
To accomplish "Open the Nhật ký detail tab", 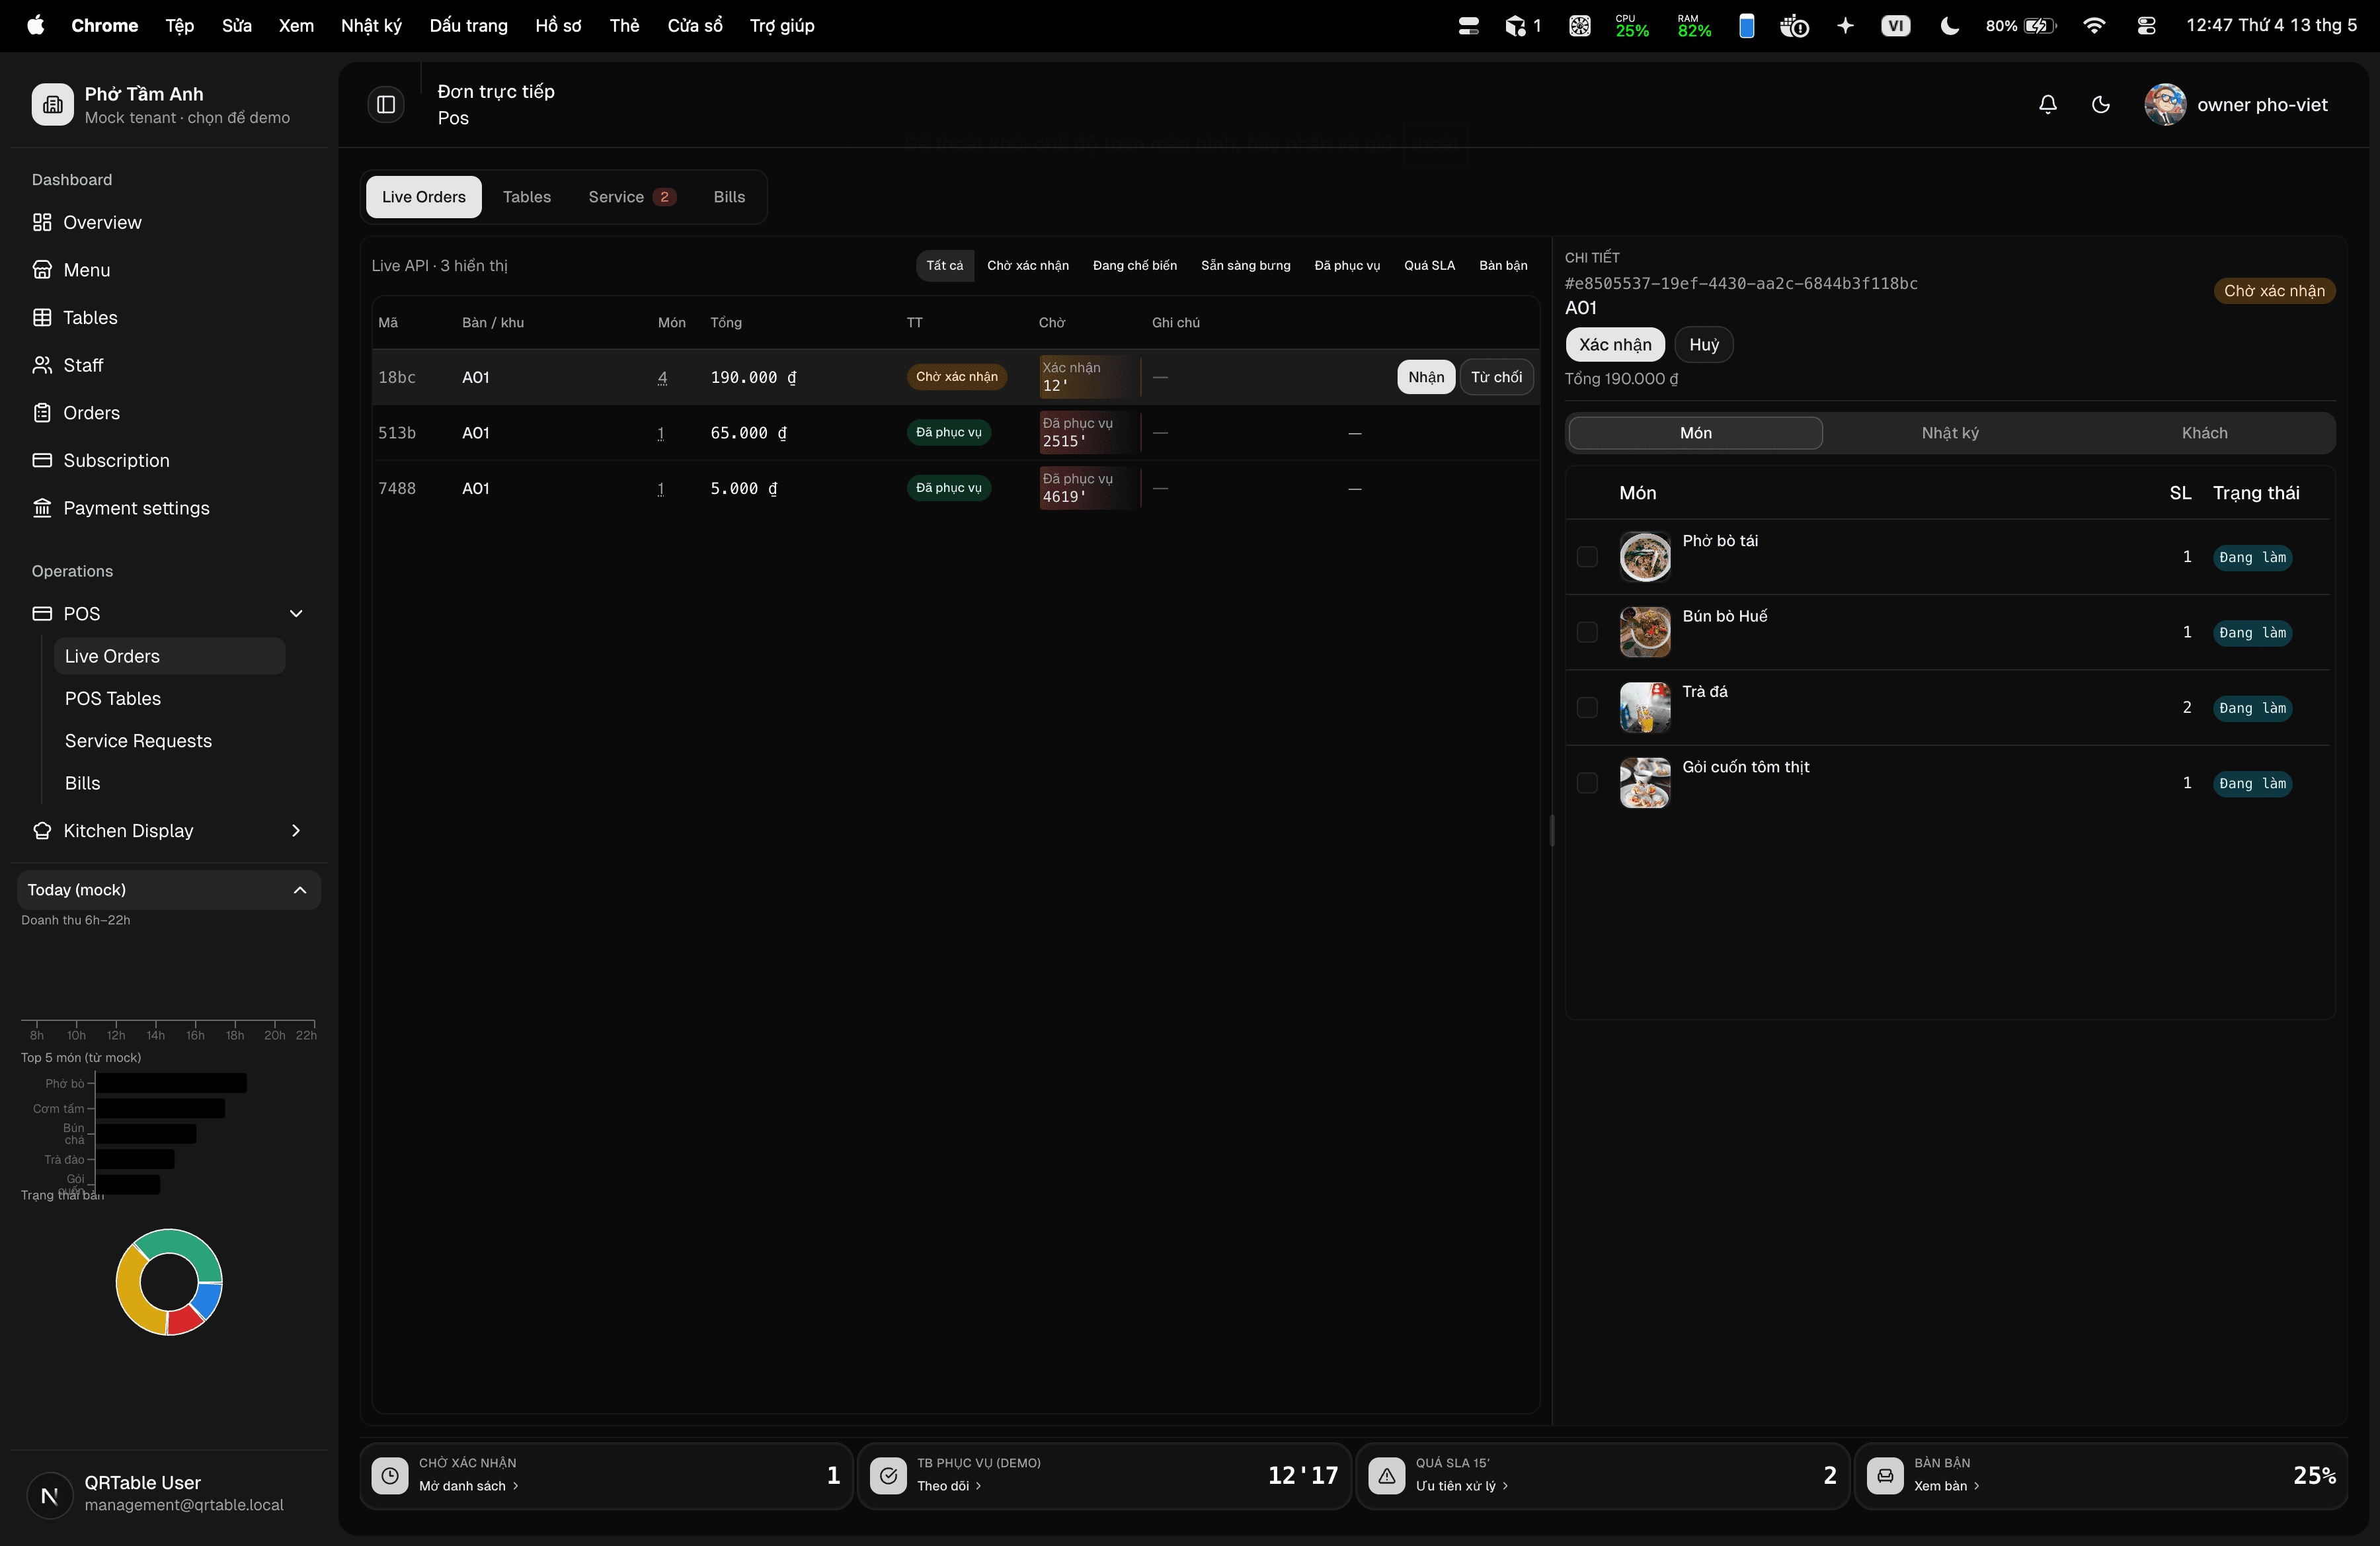I will point(1950,433).
